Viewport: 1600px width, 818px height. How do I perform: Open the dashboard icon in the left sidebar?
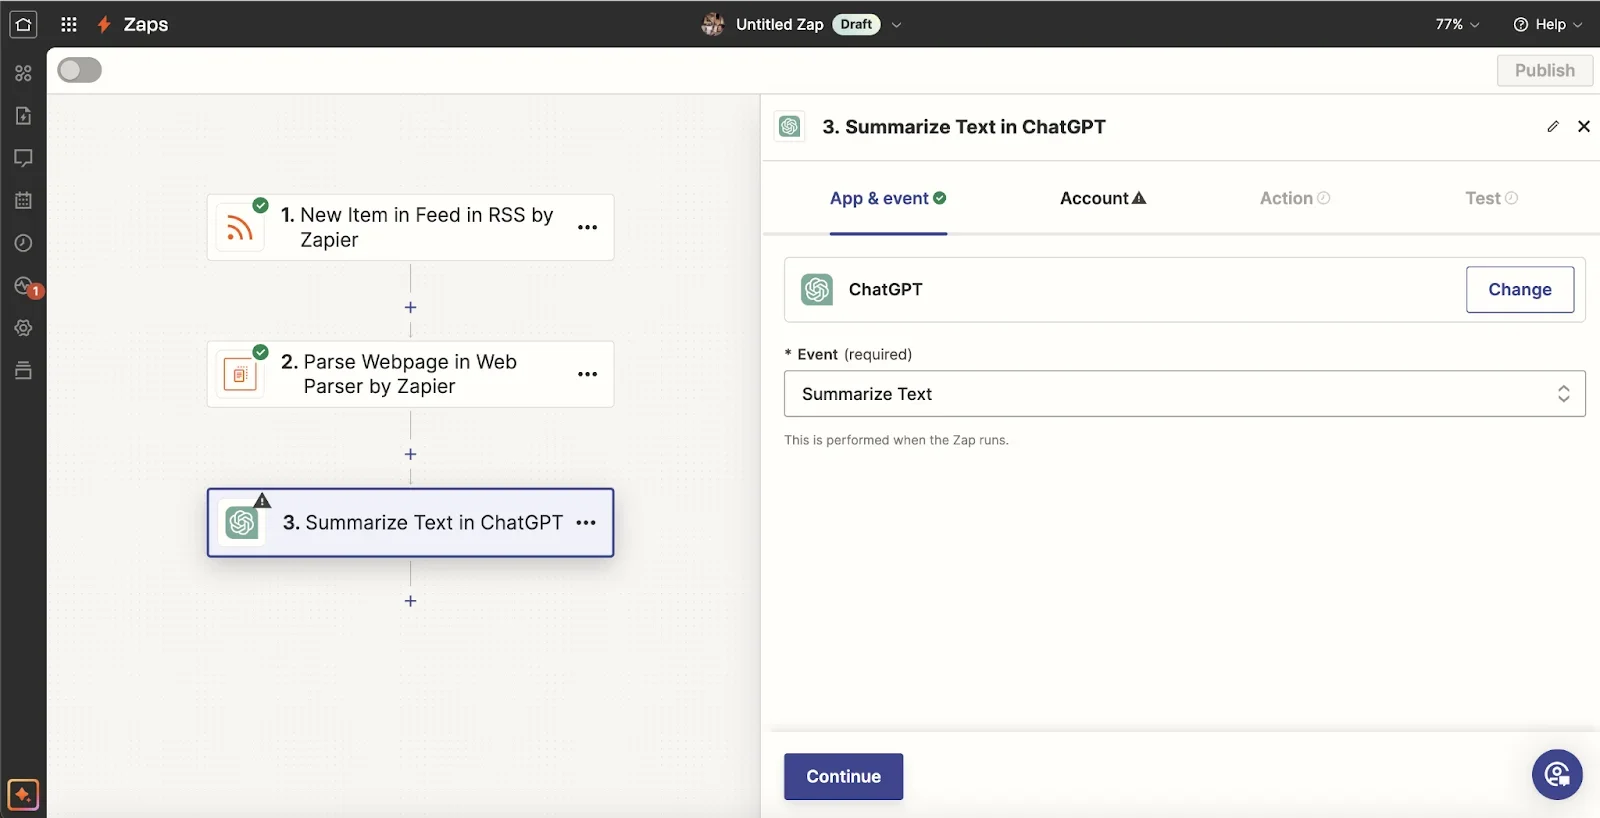[x=23, y=73]
